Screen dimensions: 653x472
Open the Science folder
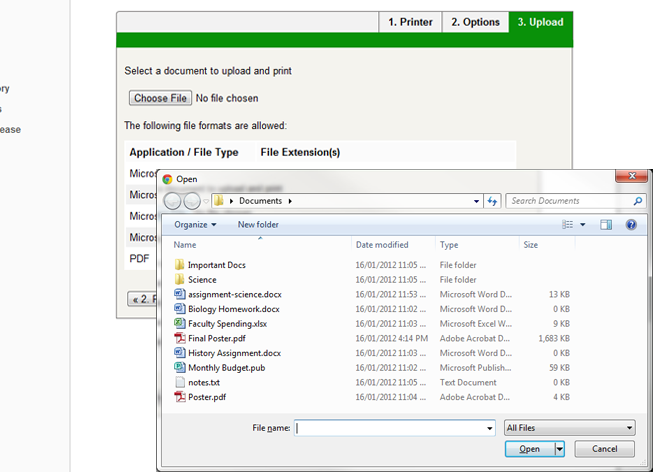pos(201,280)
